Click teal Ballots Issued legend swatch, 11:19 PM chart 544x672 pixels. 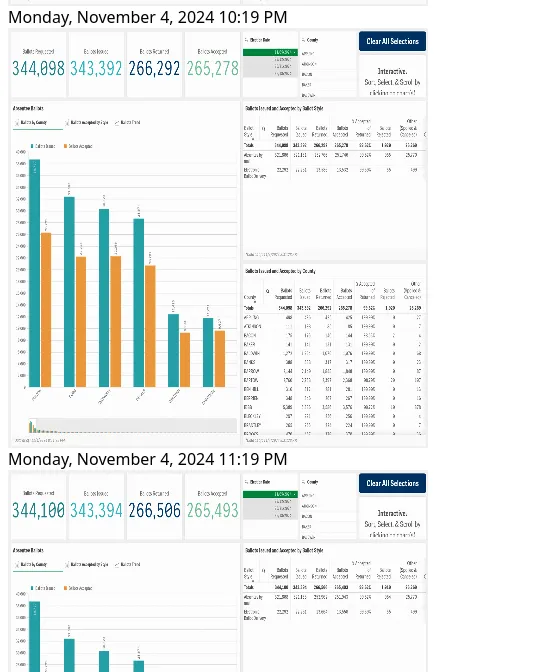click(32, 588)
